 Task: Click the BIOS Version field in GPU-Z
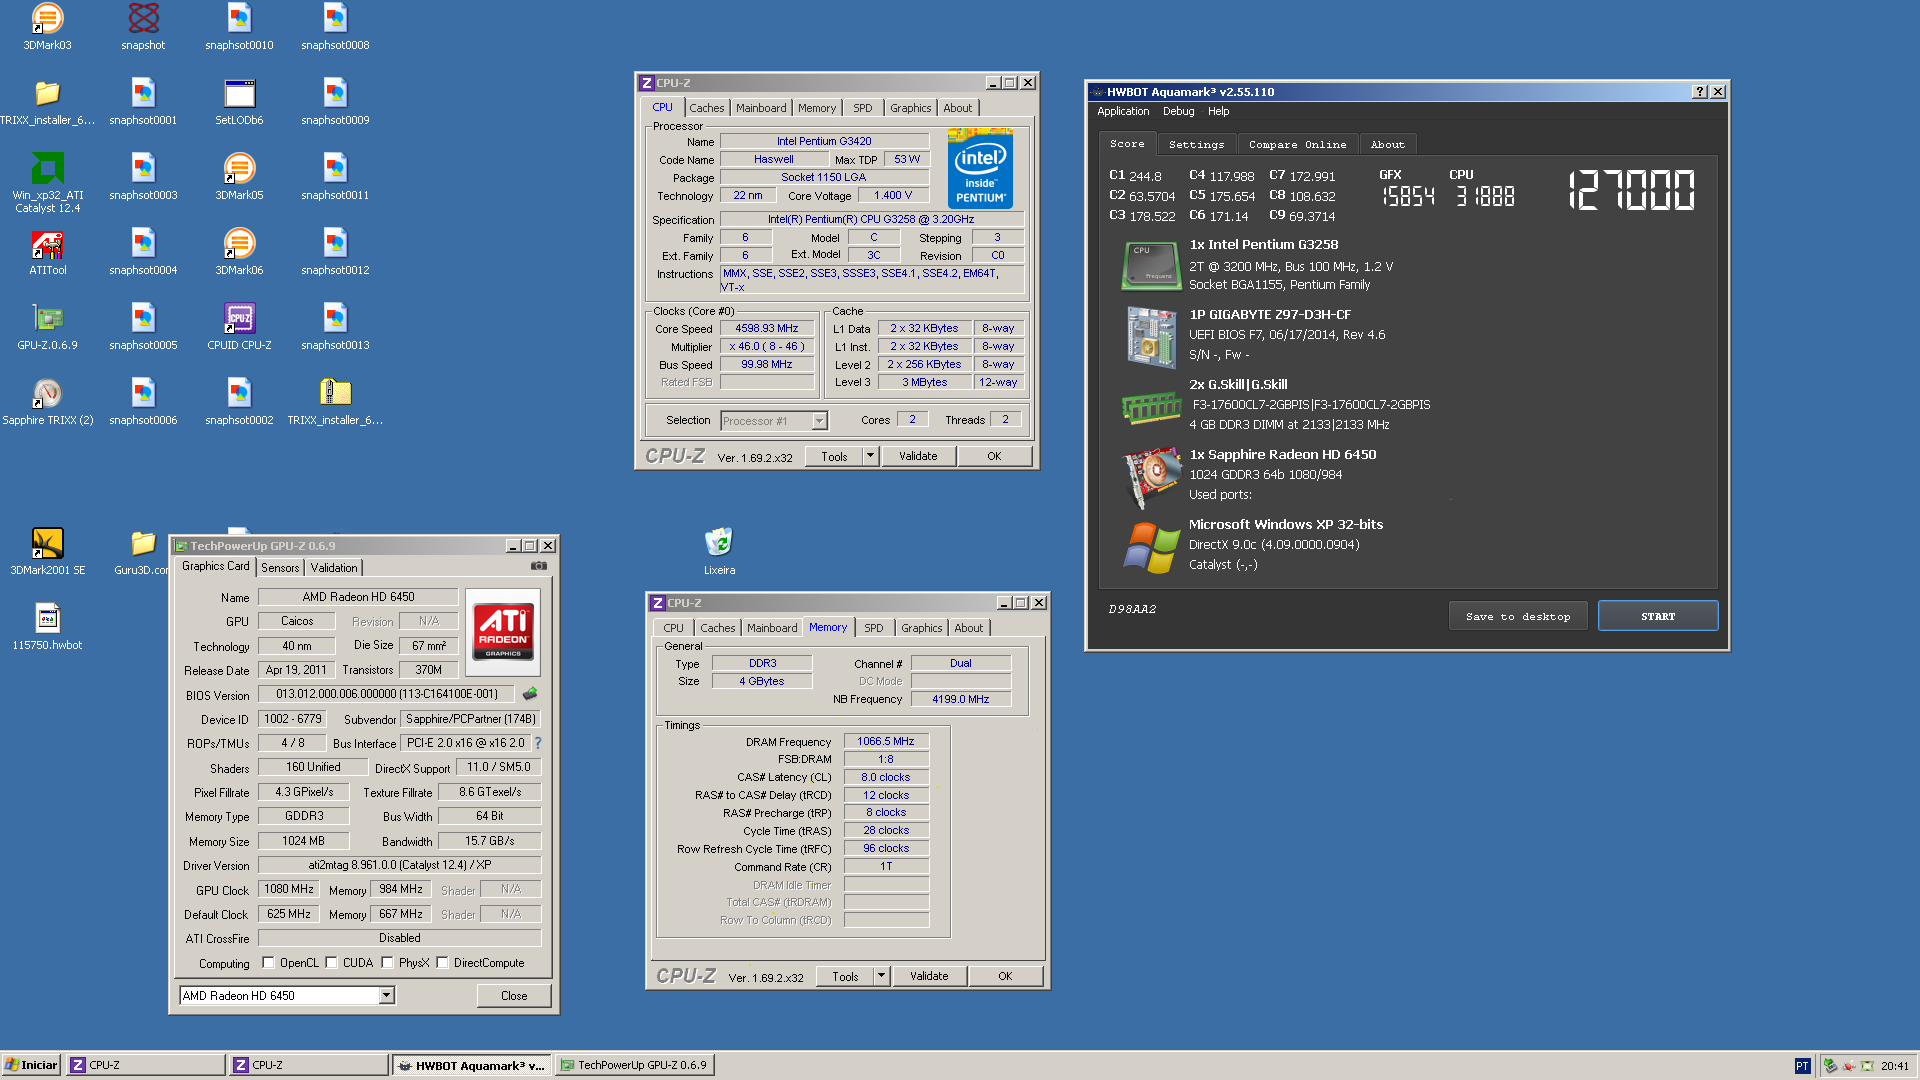click(386, 694)
